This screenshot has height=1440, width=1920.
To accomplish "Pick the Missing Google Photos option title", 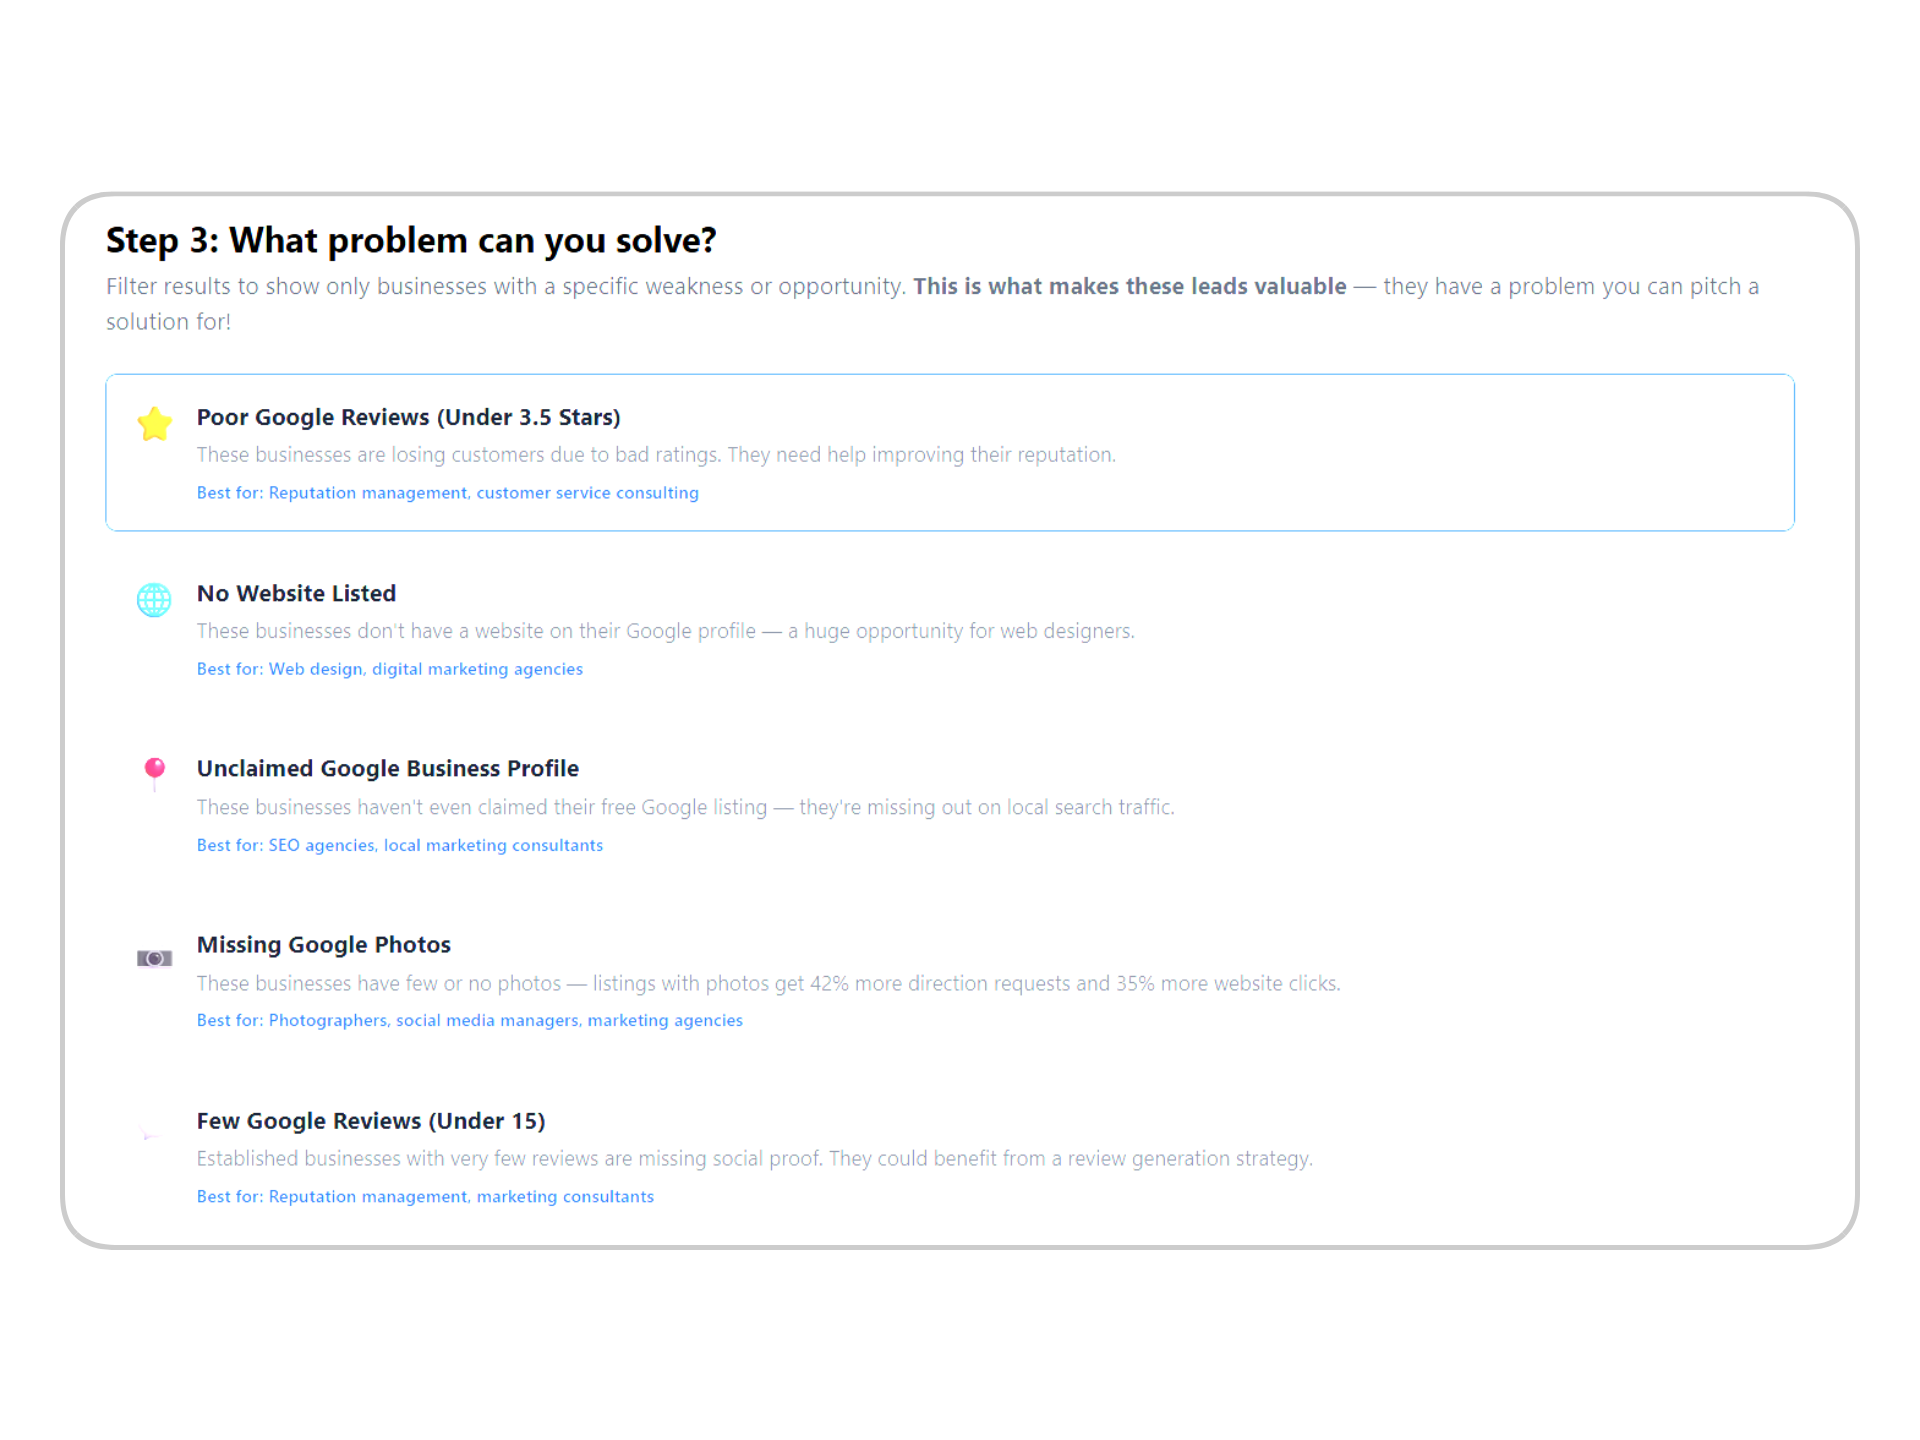I will (x=323, y=944).
